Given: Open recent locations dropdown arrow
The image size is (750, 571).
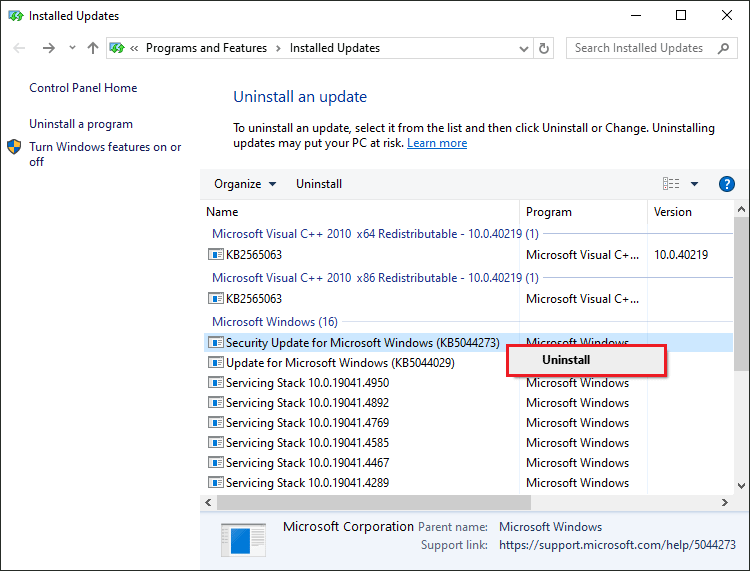Looking at the screenshot, I should coord(72,47).
